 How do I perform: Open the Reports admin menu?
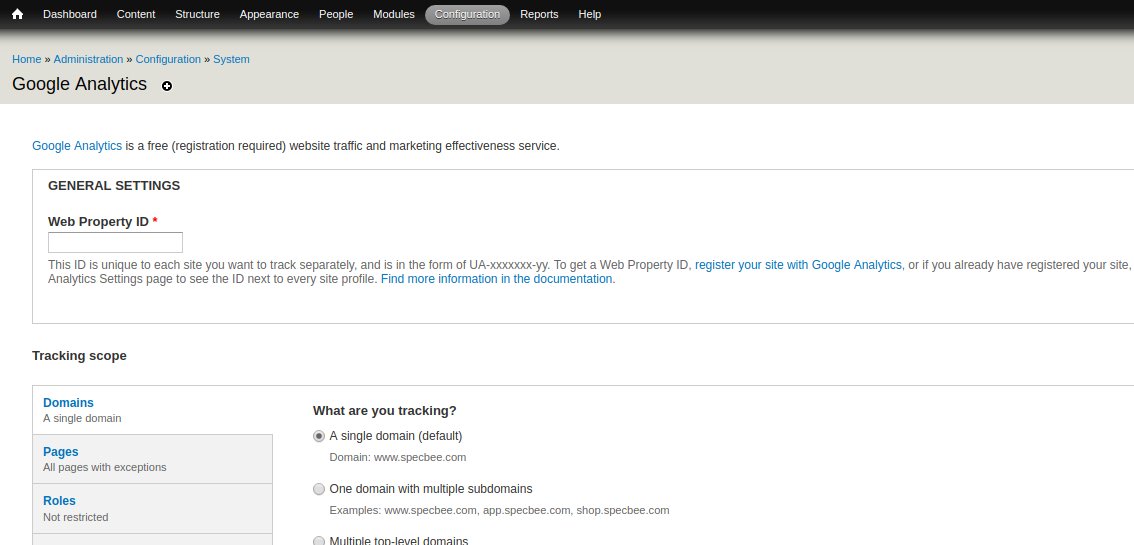(540, 14)
